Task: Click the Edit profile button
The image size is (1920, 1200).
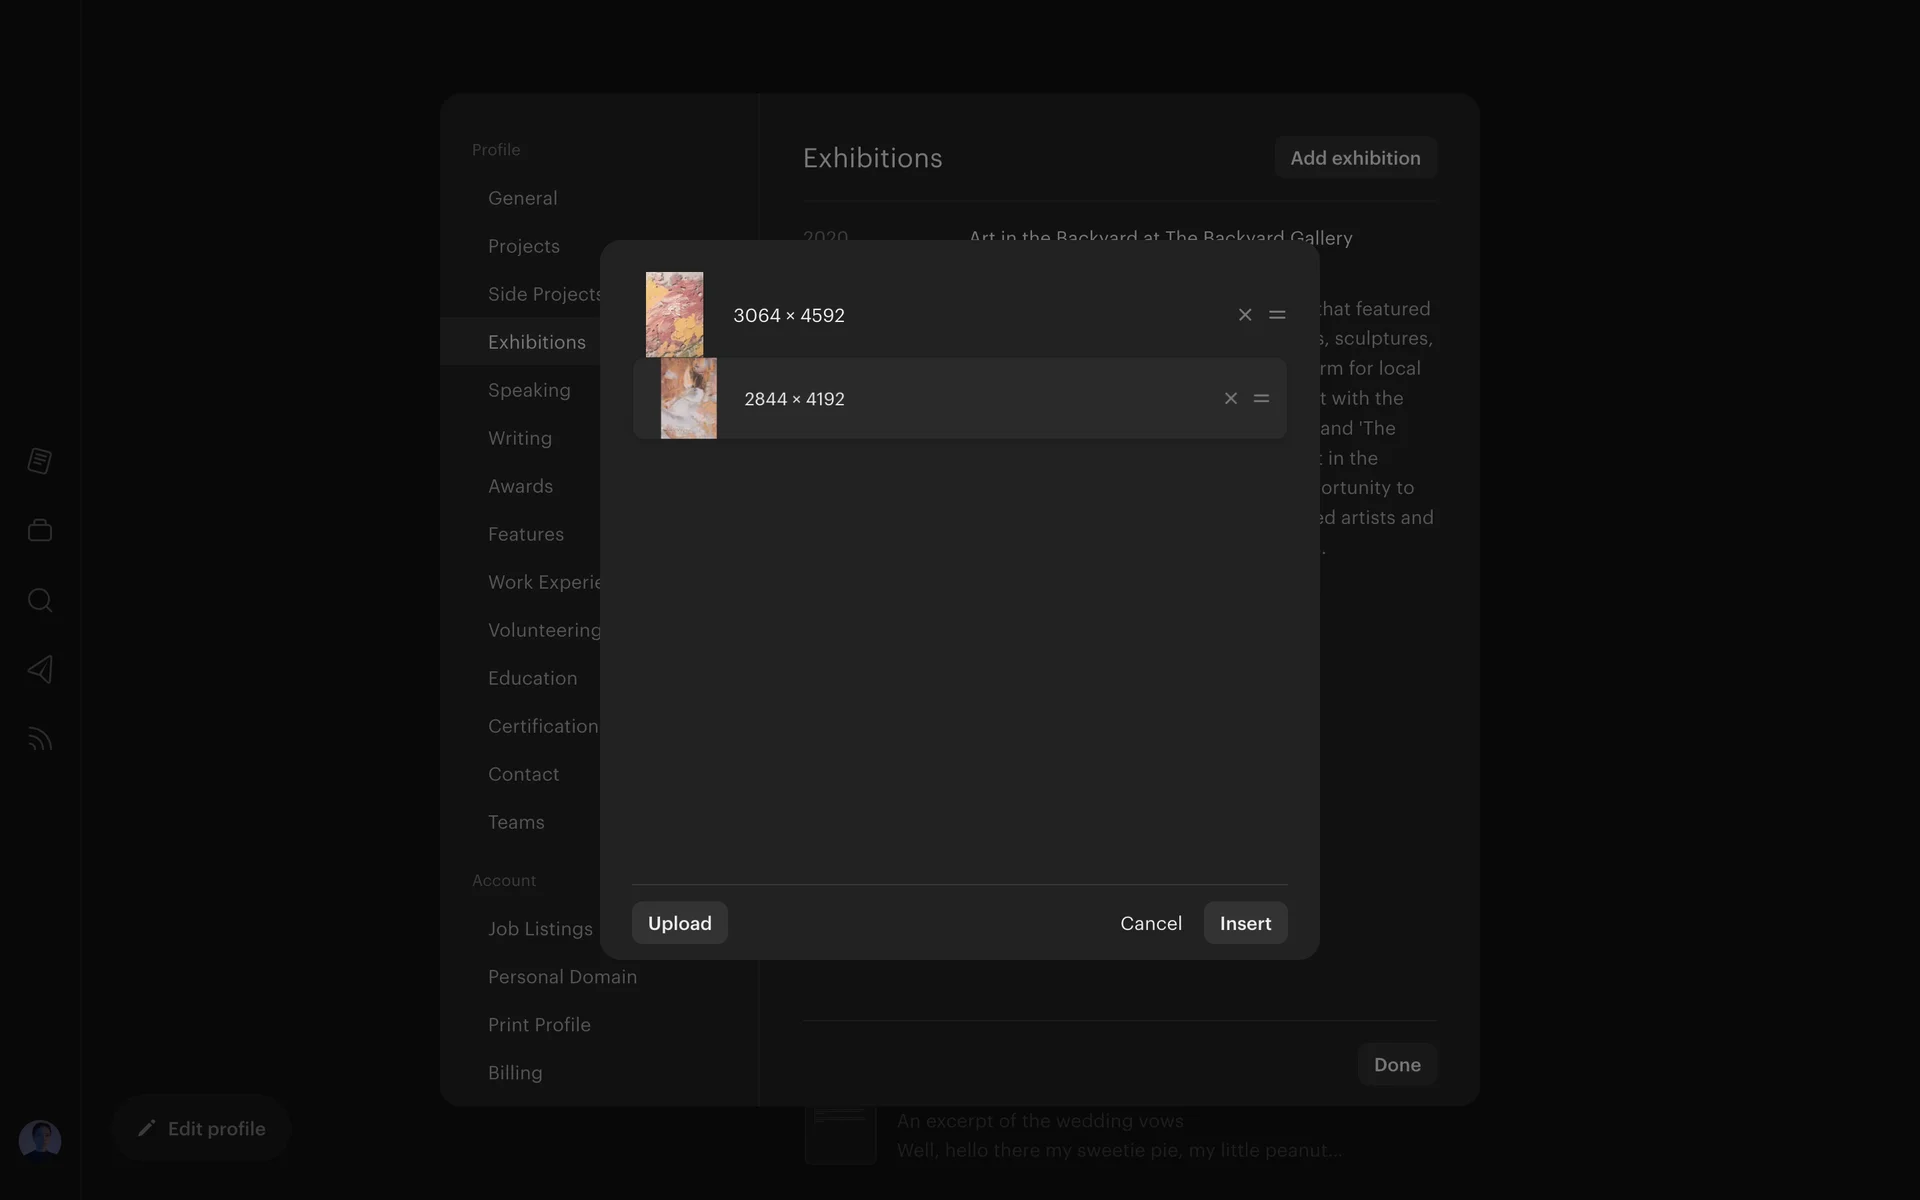Action: coord(201,1128)
